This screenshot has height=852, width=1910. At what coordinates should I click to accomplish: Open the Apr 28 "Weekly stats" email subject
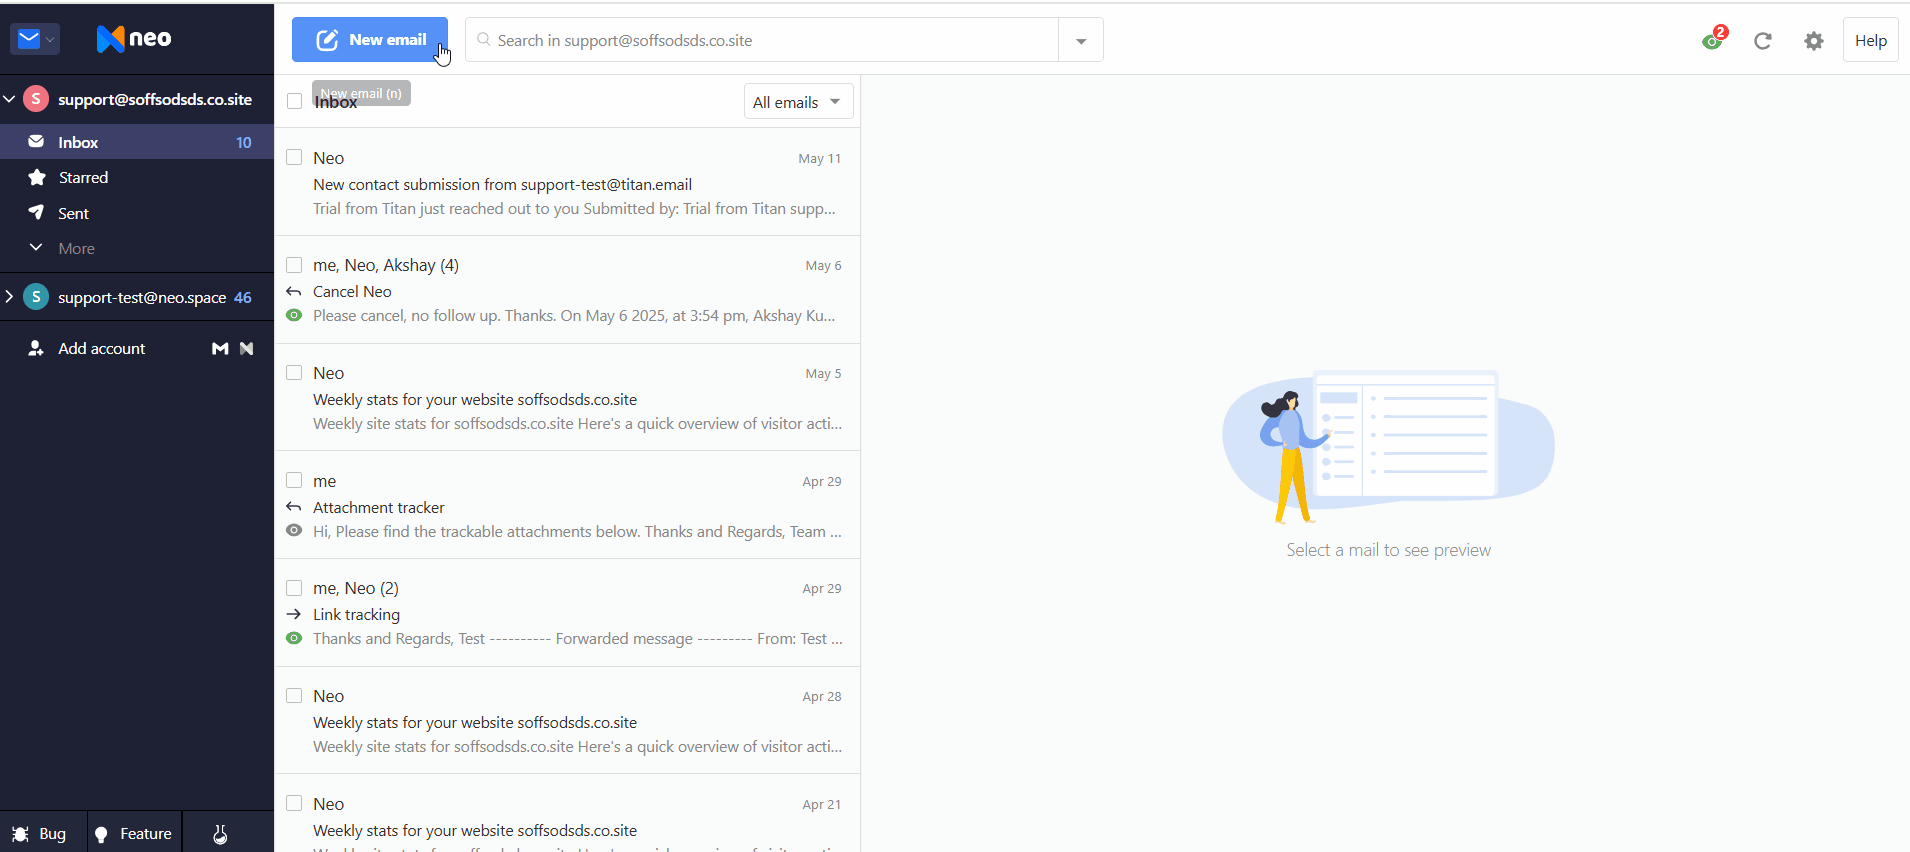click(475, 722)
